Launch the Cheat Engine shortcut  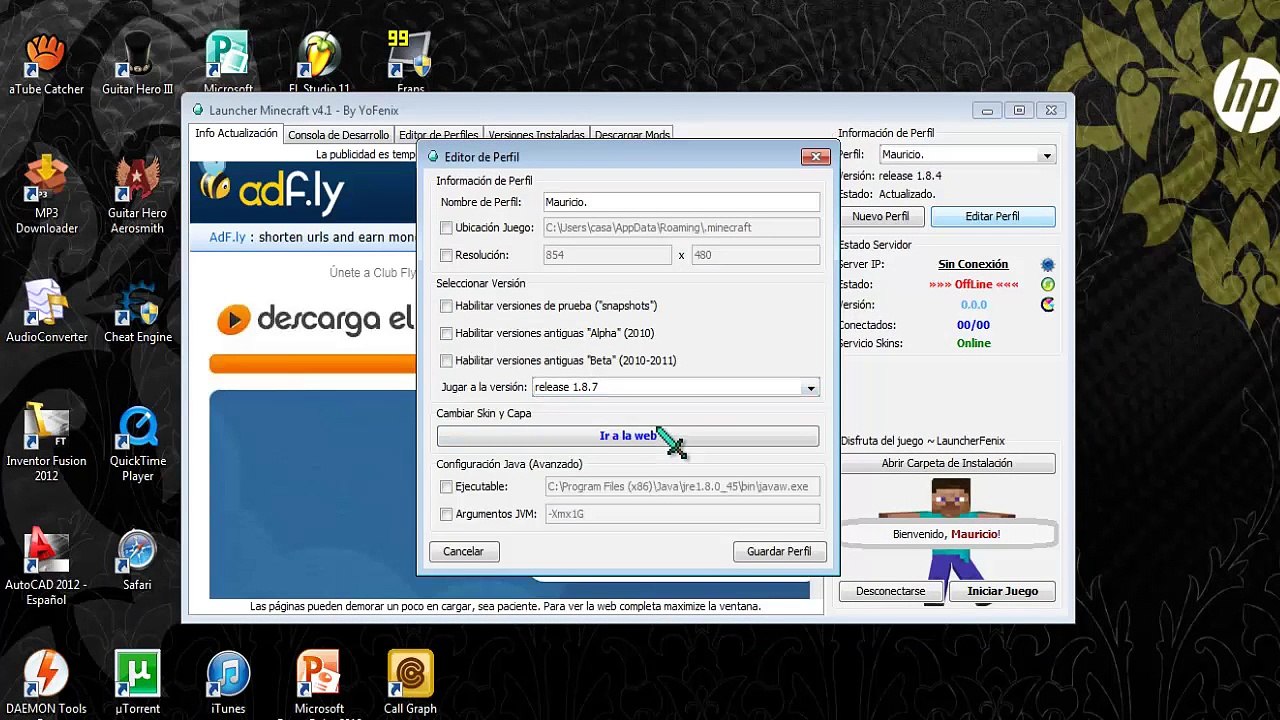click(138, 312)
